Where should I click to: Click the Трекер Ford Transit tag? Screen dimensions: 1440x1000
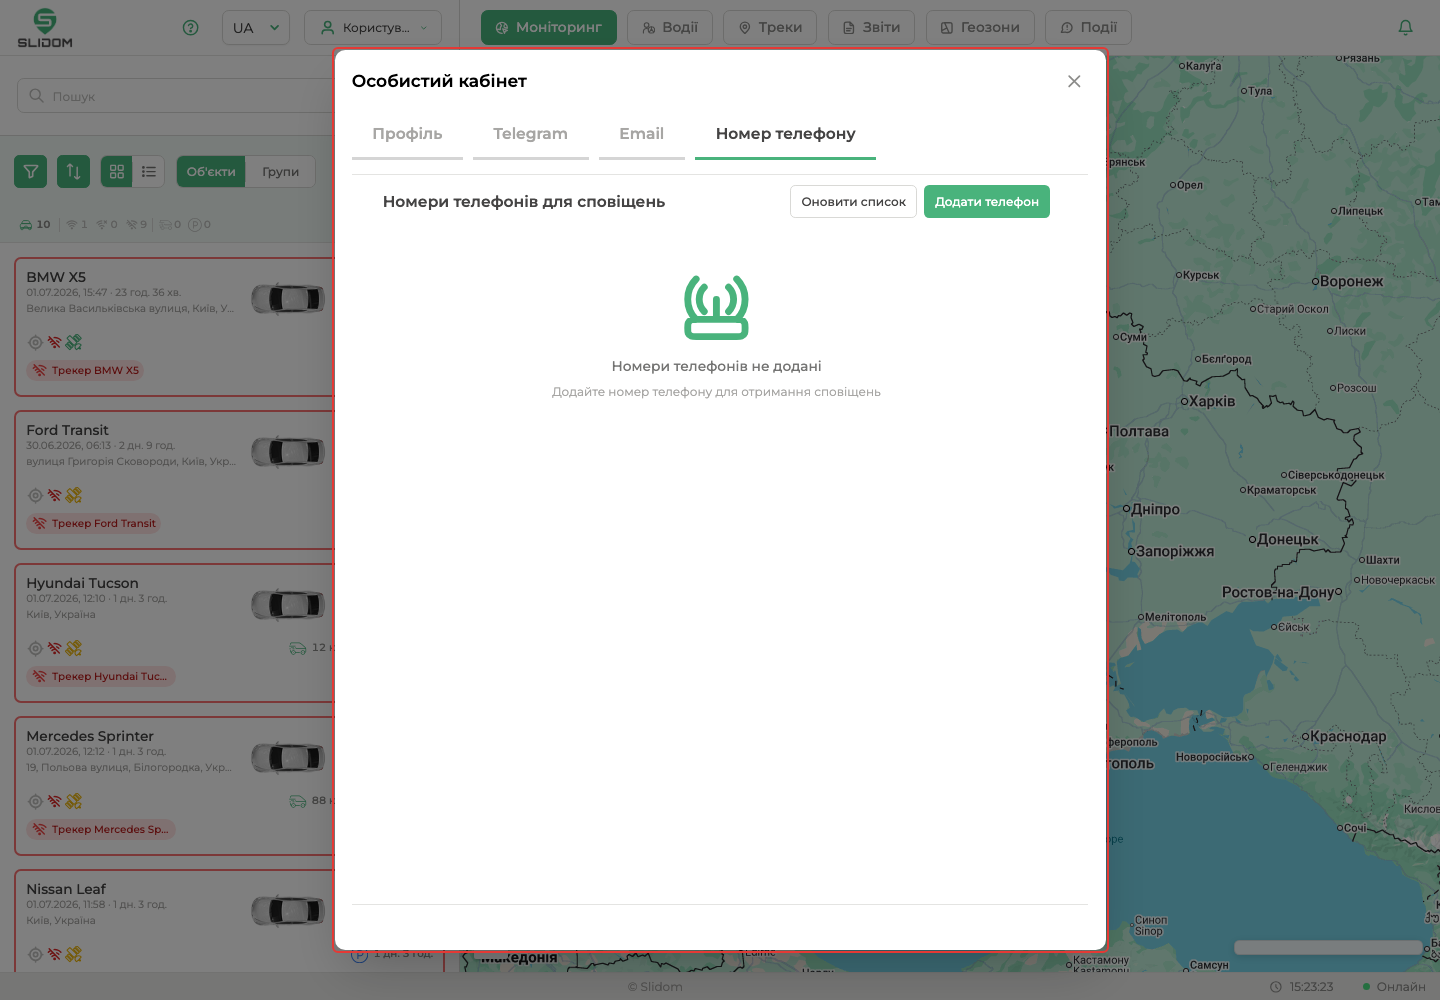(x=94, y=523)
